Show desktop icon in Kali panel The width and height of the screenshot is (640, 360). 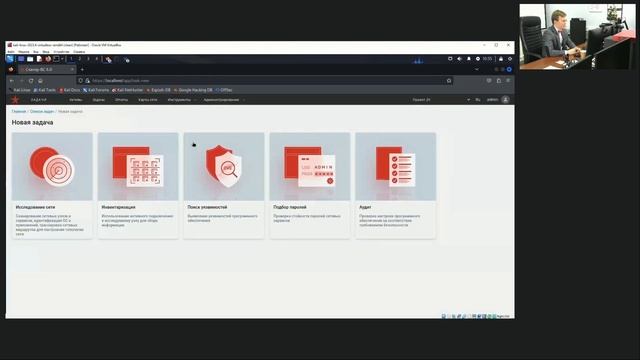click(x=21, y=59)
